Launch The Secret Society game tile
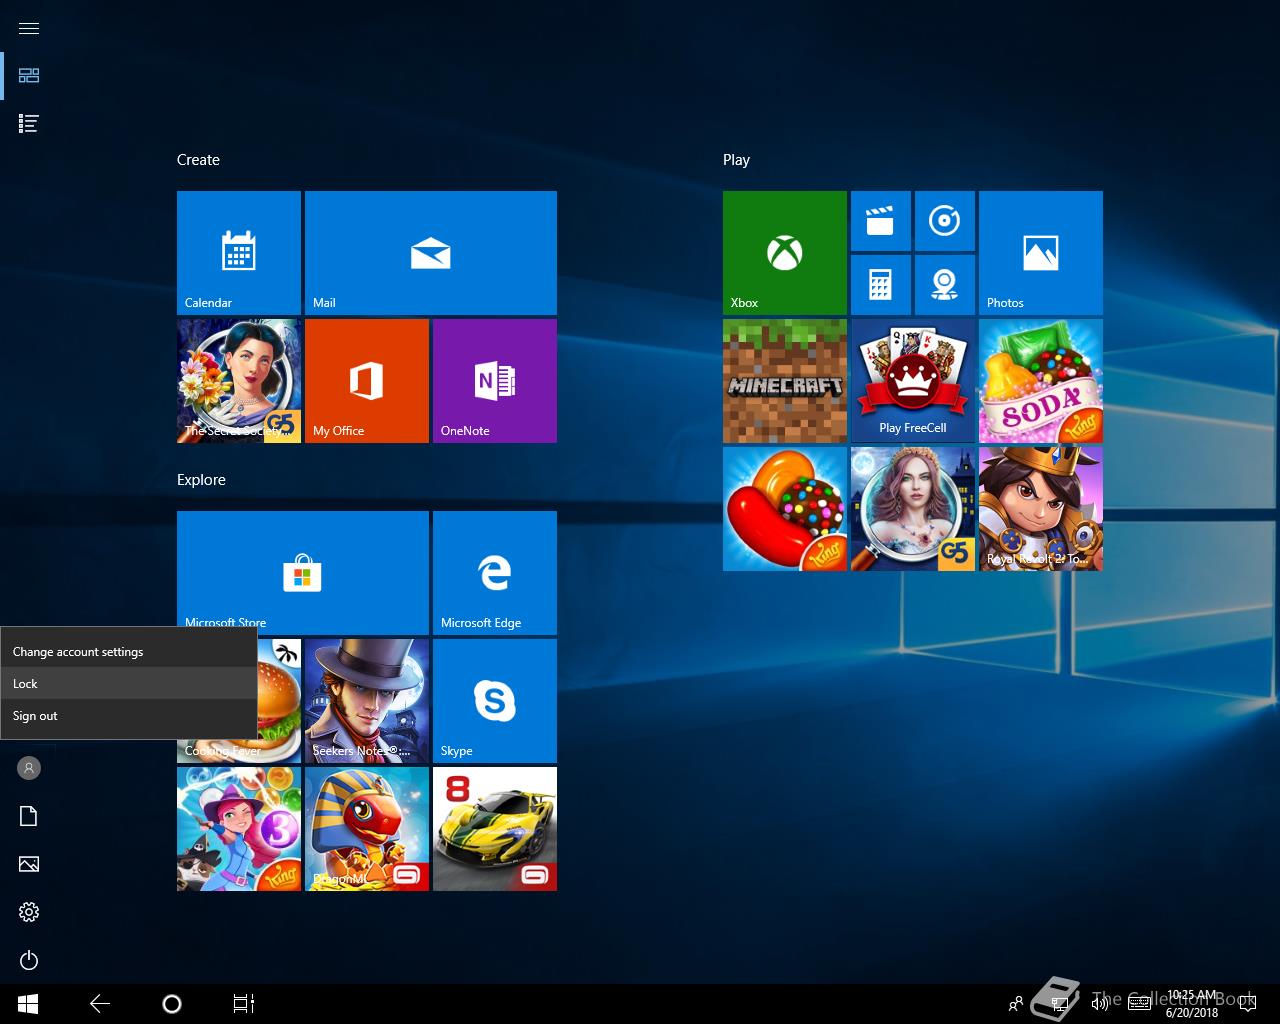Viewport: 1280px width, 1024px height. pos(239,381)
